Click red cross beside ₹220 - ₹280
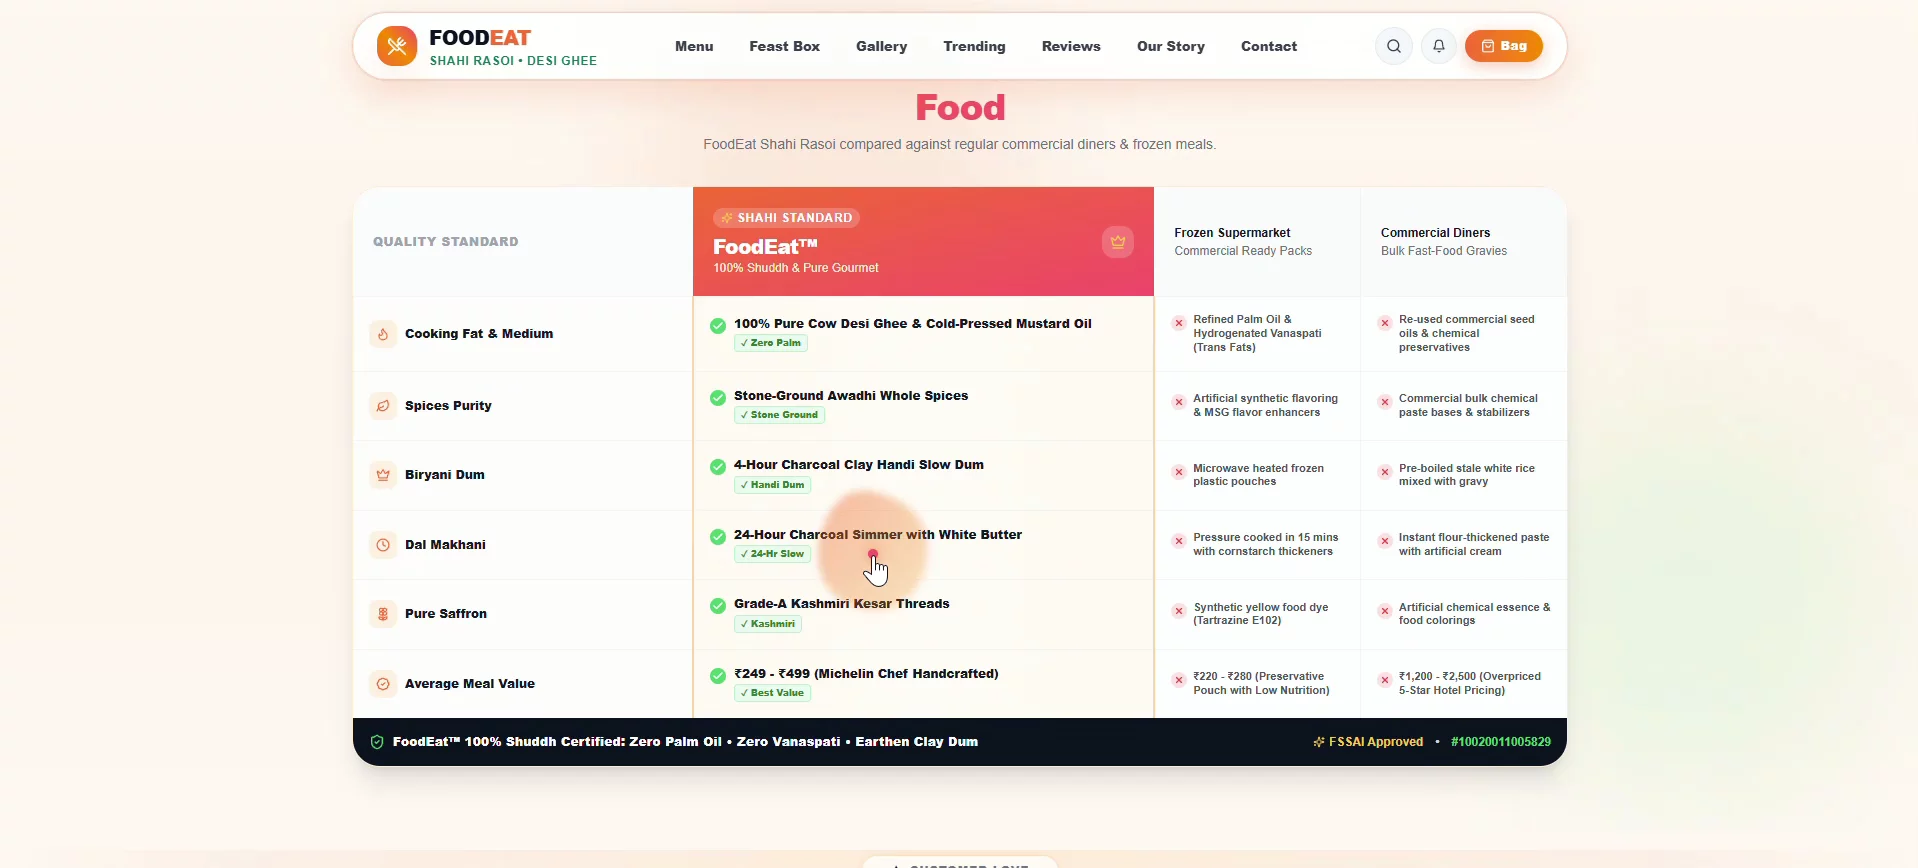1918x868 pixels. 1179,680
